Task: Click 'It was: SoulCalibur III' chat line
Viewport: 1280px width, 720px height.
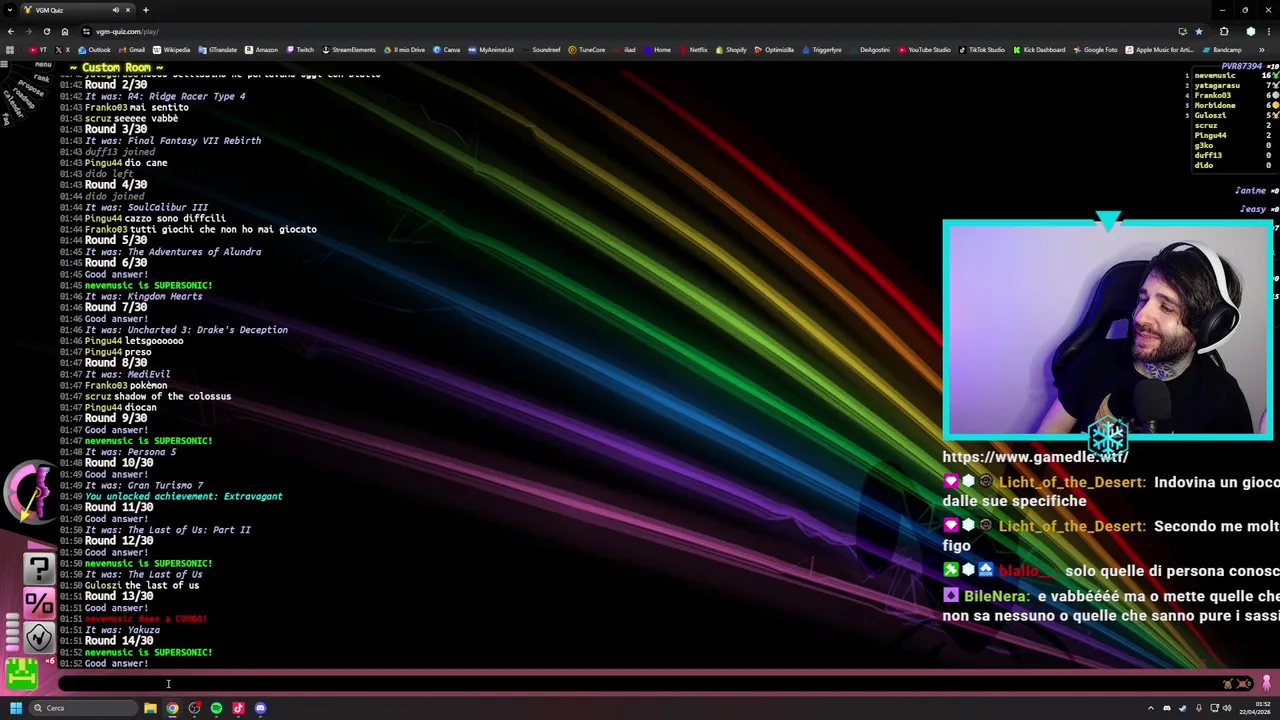Action: [146, 208]
